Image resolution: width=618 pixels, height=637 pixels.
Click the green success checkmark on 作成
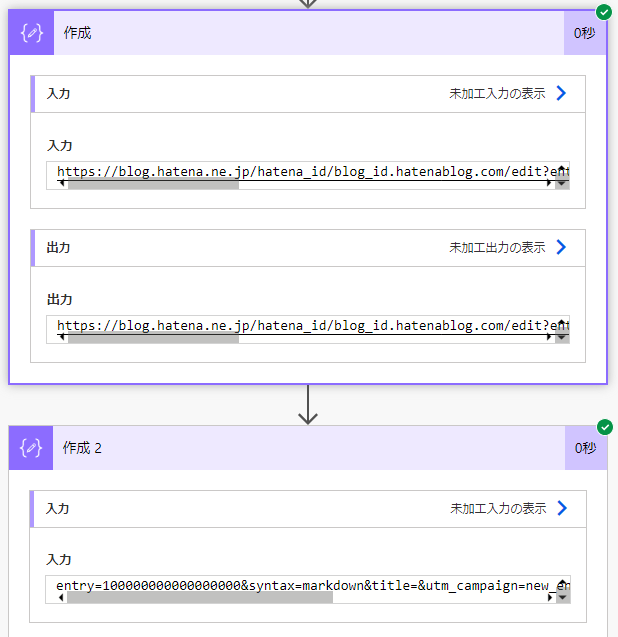coord(604,12)
